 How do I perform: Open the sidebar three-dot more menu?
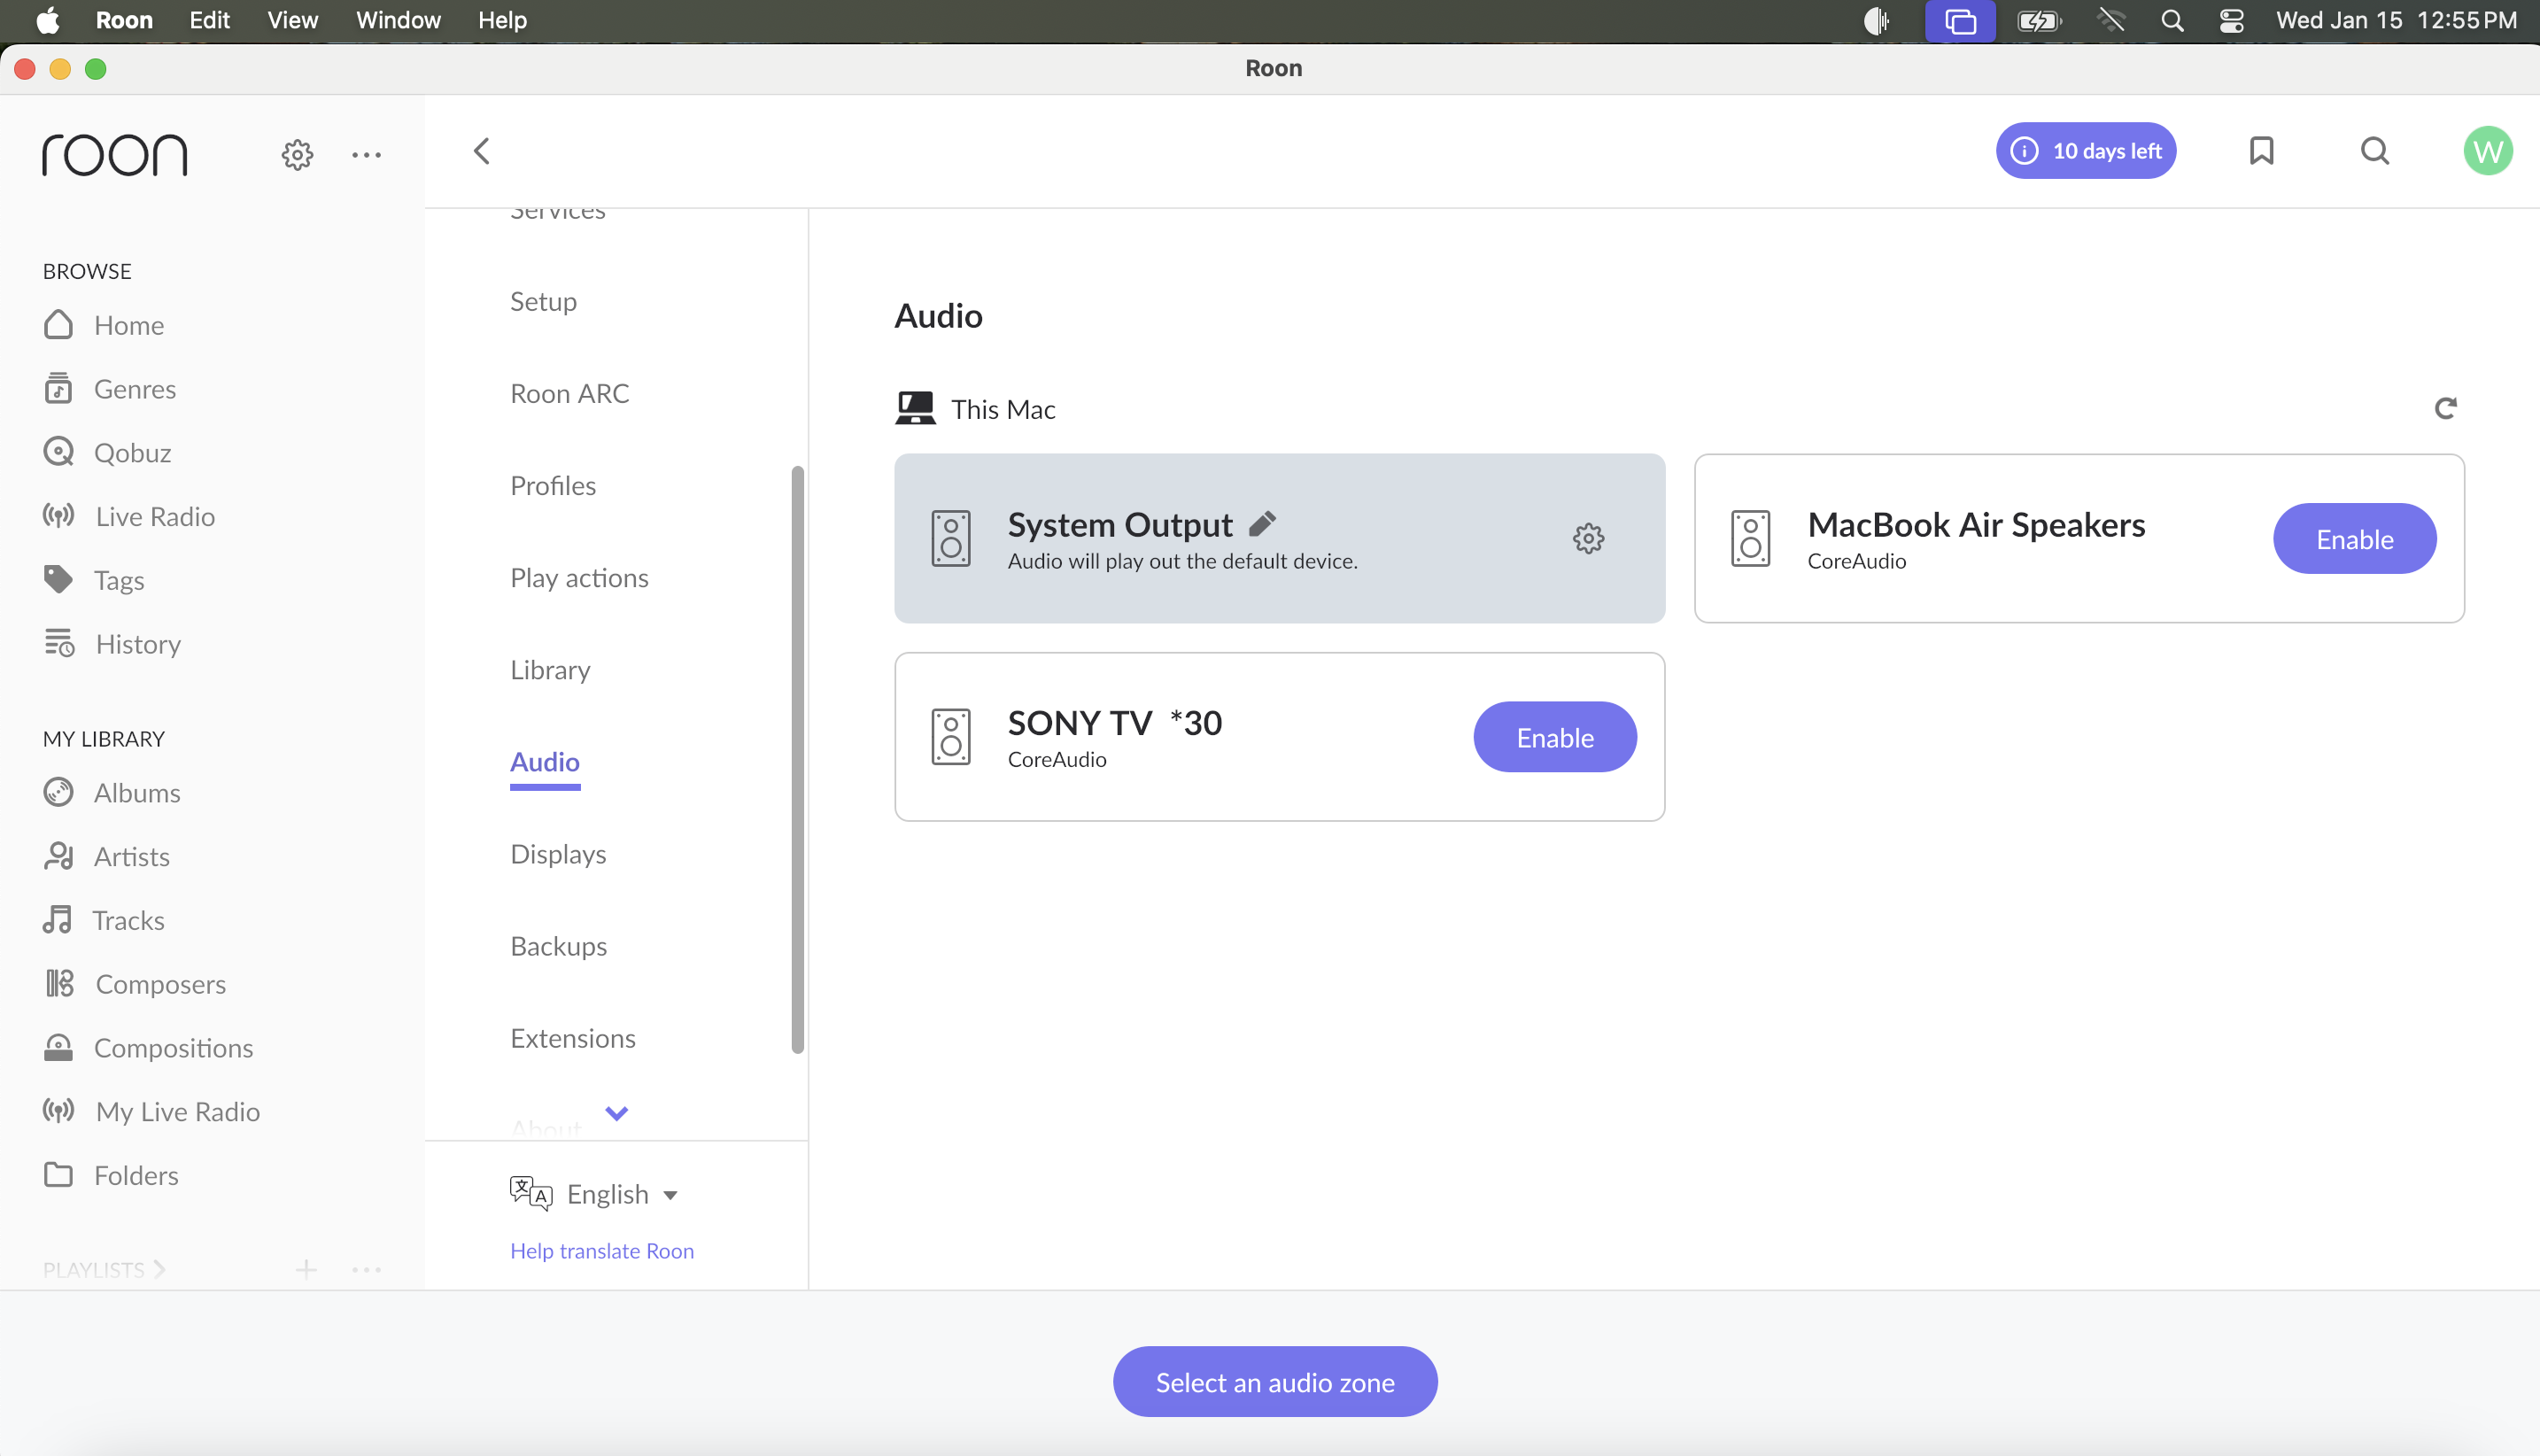(366, 154)
